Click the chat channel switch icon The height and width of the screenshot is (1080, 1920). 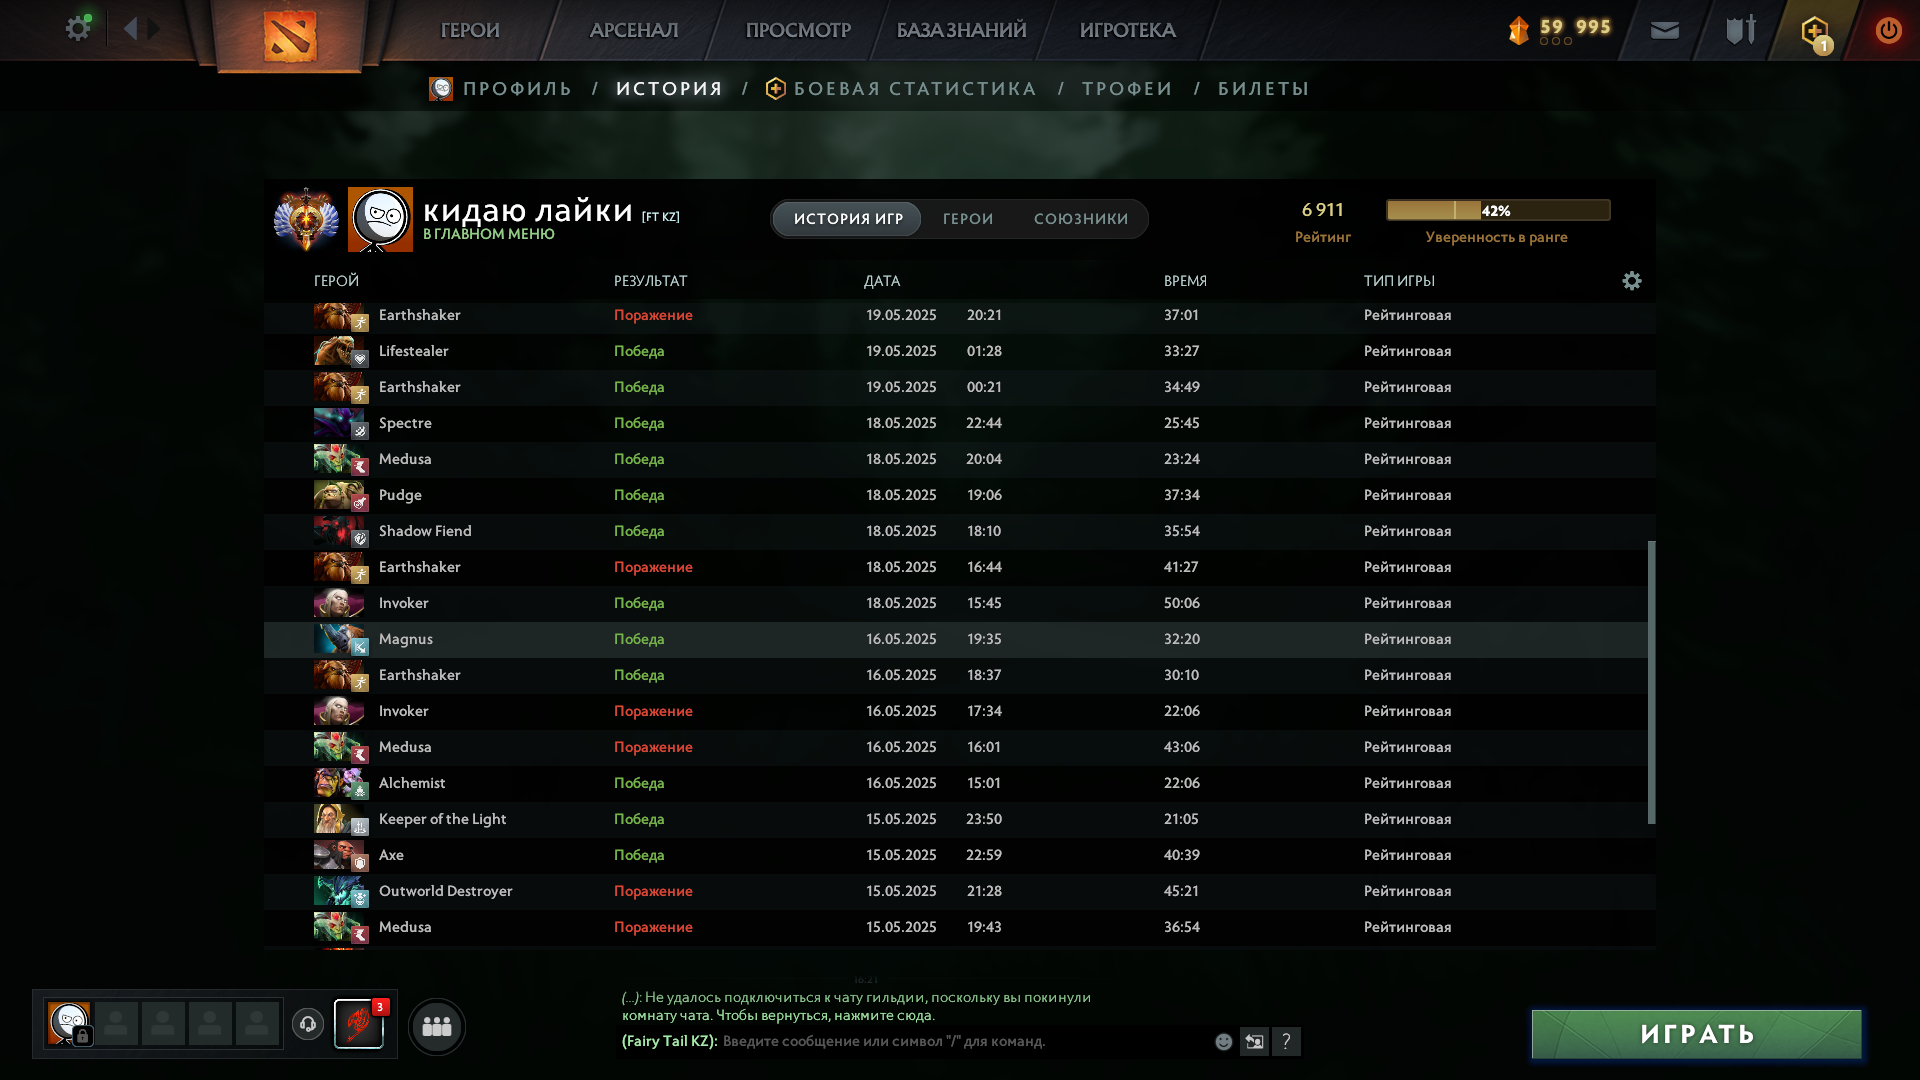click(1254, 1042)
